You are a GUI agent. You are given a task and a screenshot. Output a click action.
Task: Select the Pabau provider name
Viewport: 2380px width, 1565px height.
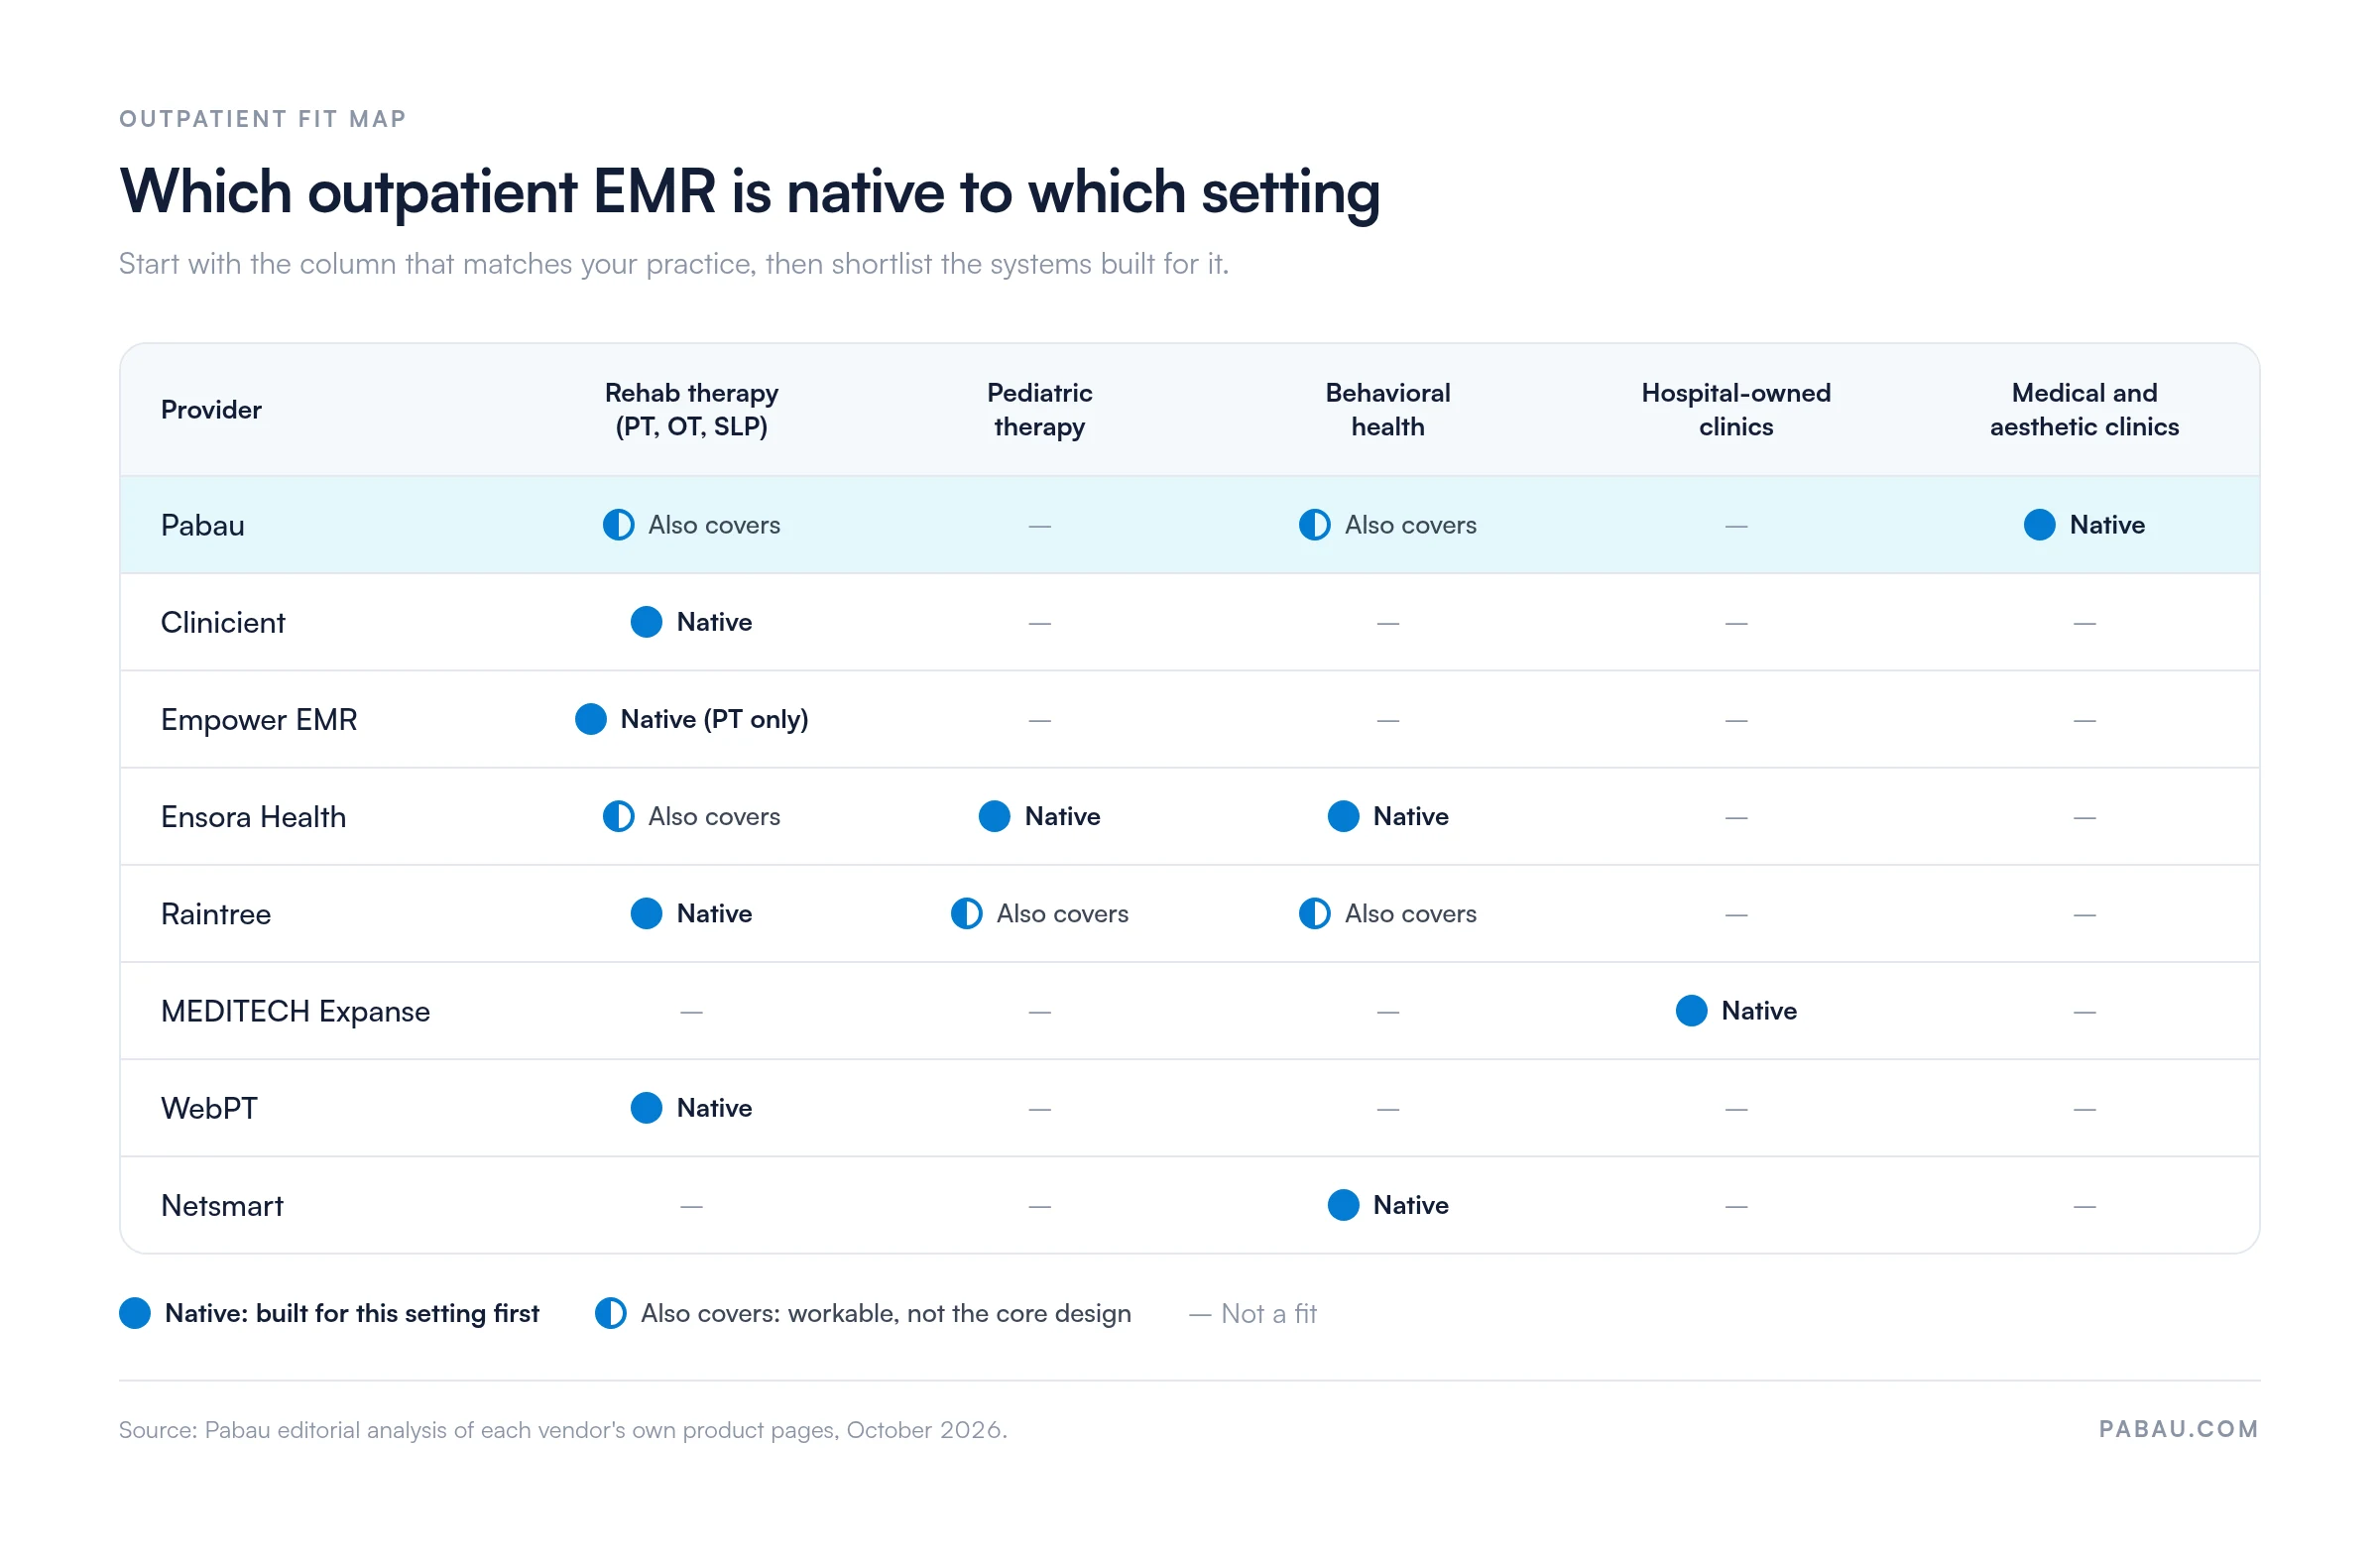(x=203, y=525)
